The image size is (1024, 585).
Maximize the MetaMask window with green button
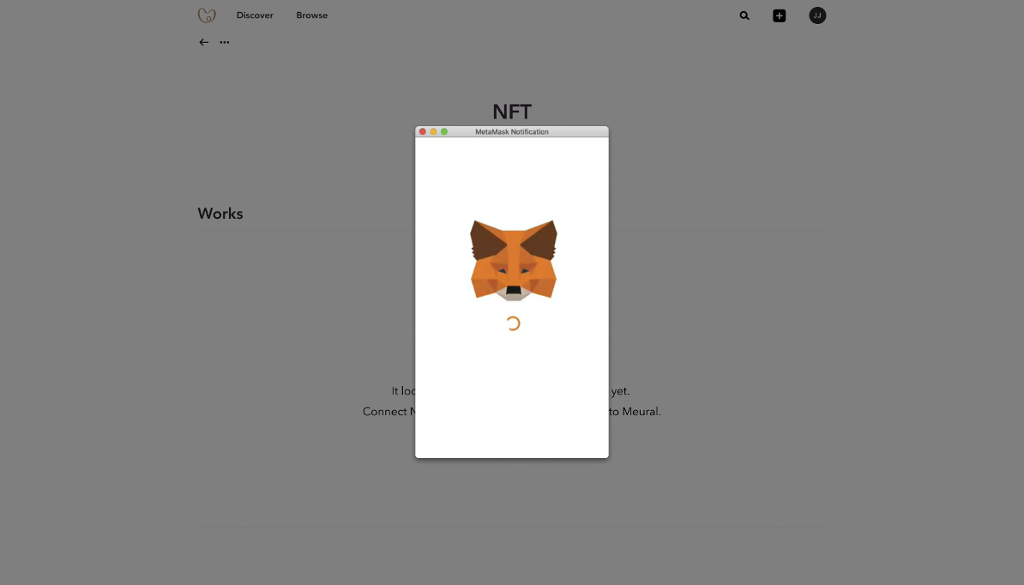pos(444,132)
